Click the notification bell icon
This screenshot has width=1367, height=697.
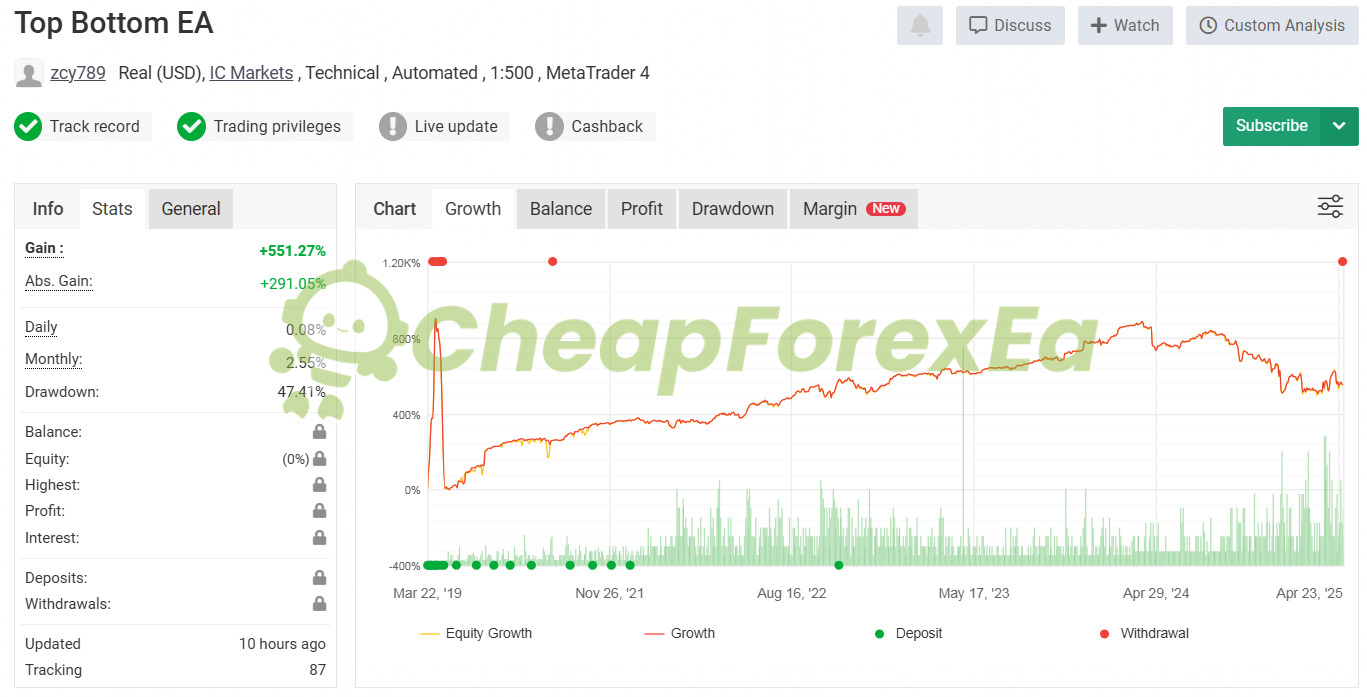point(920,25)
